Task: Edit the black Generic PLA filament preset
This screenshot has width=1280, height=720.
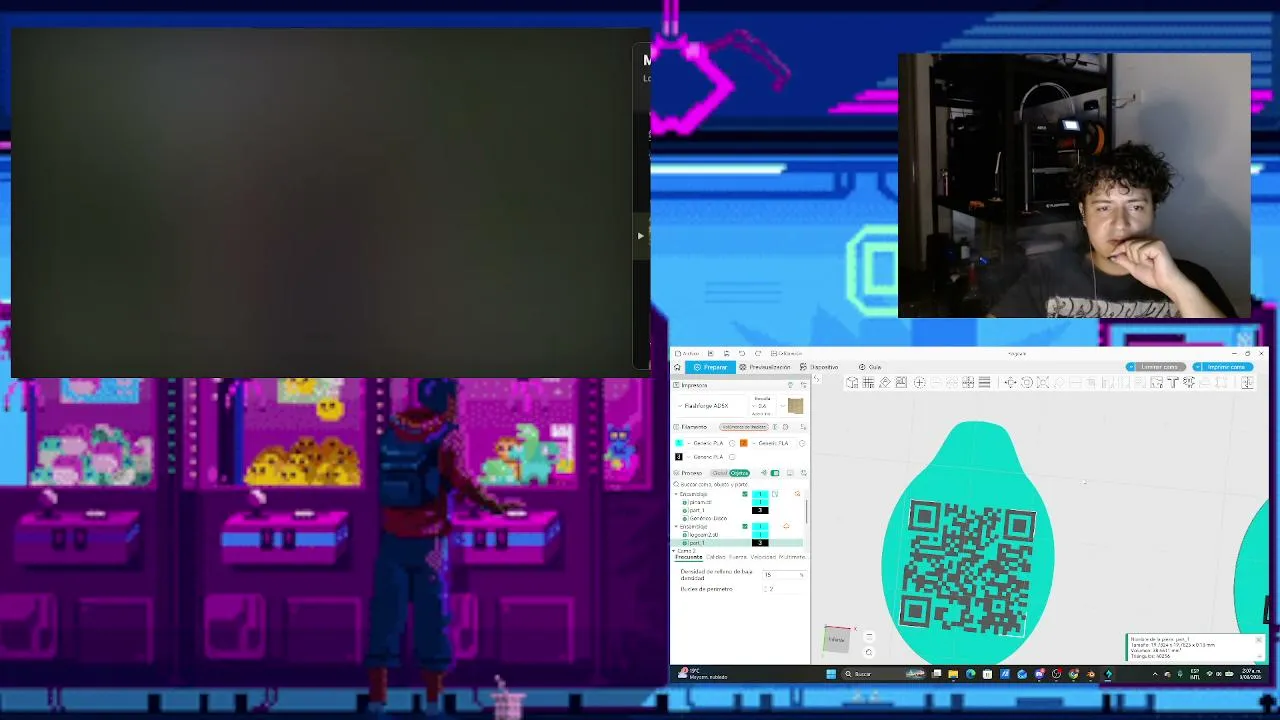Action: 731,457
